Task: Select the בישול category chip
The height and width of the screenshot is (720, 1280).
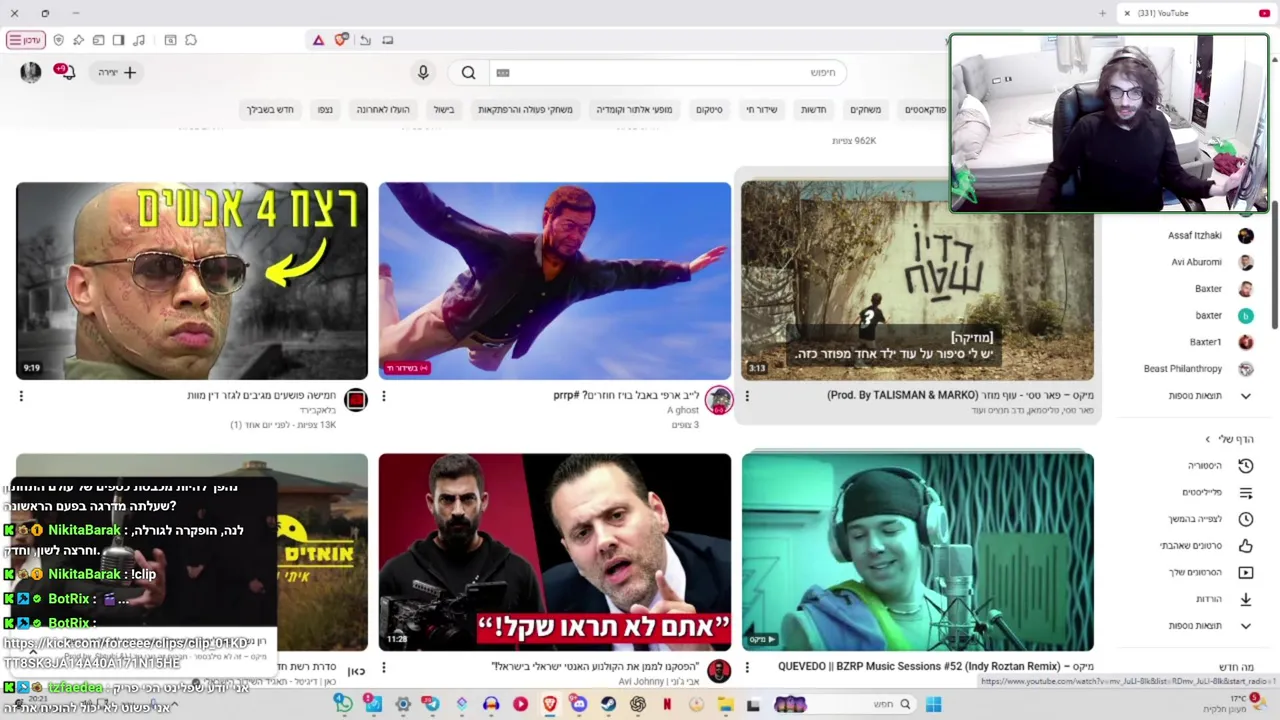Action: [x=444, y=109]
